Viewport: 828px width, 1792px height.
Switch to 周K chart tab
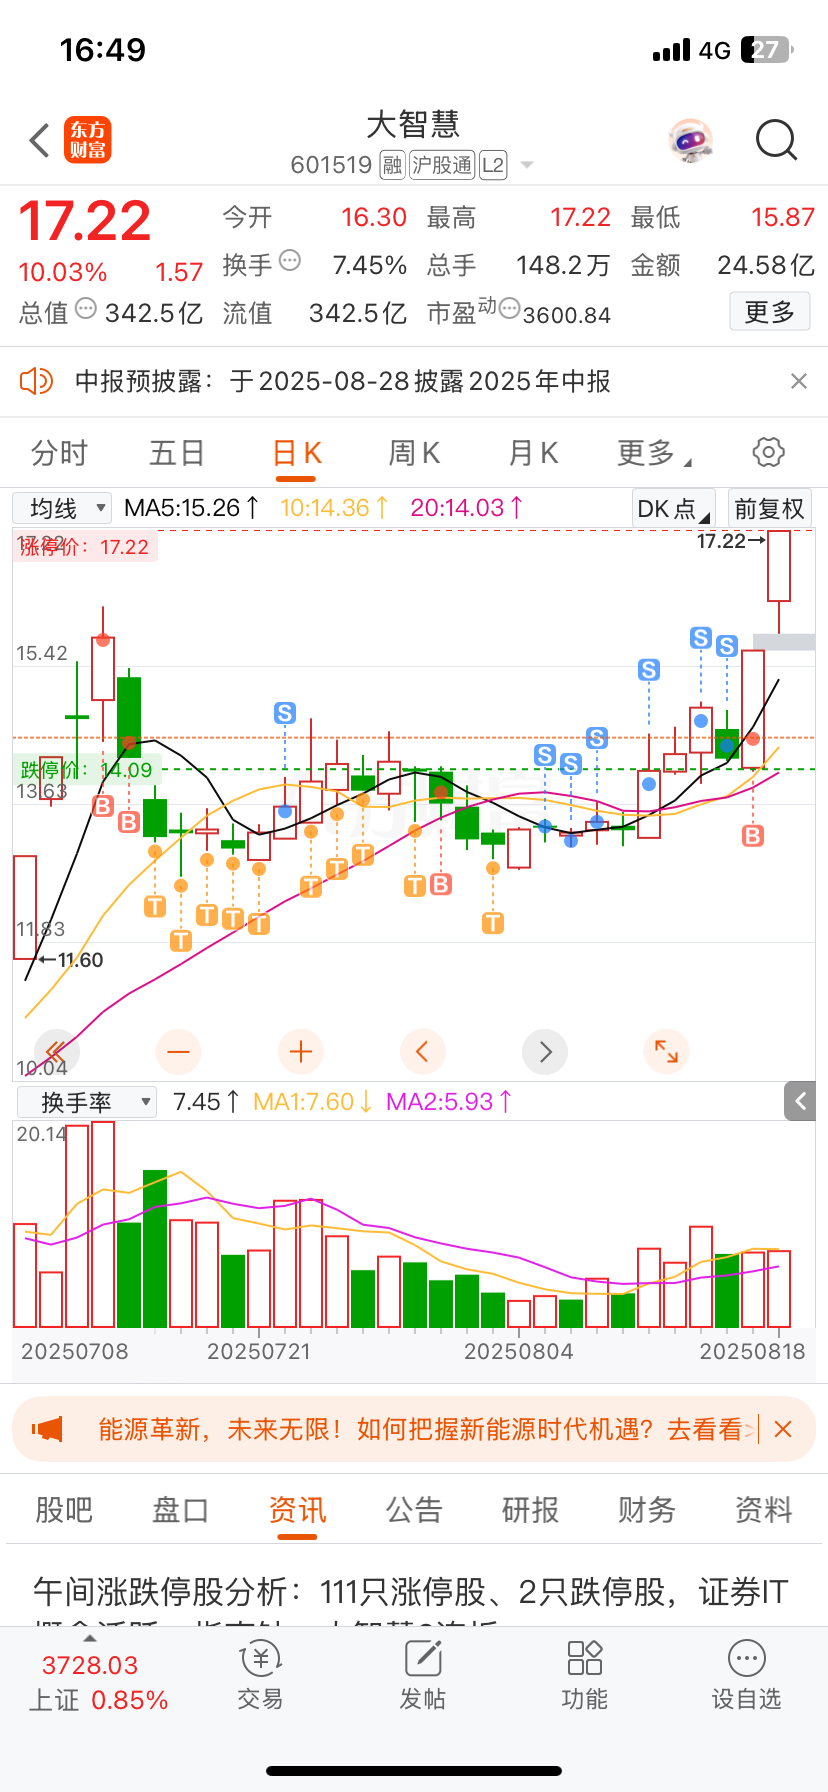[x=414, y=453]
